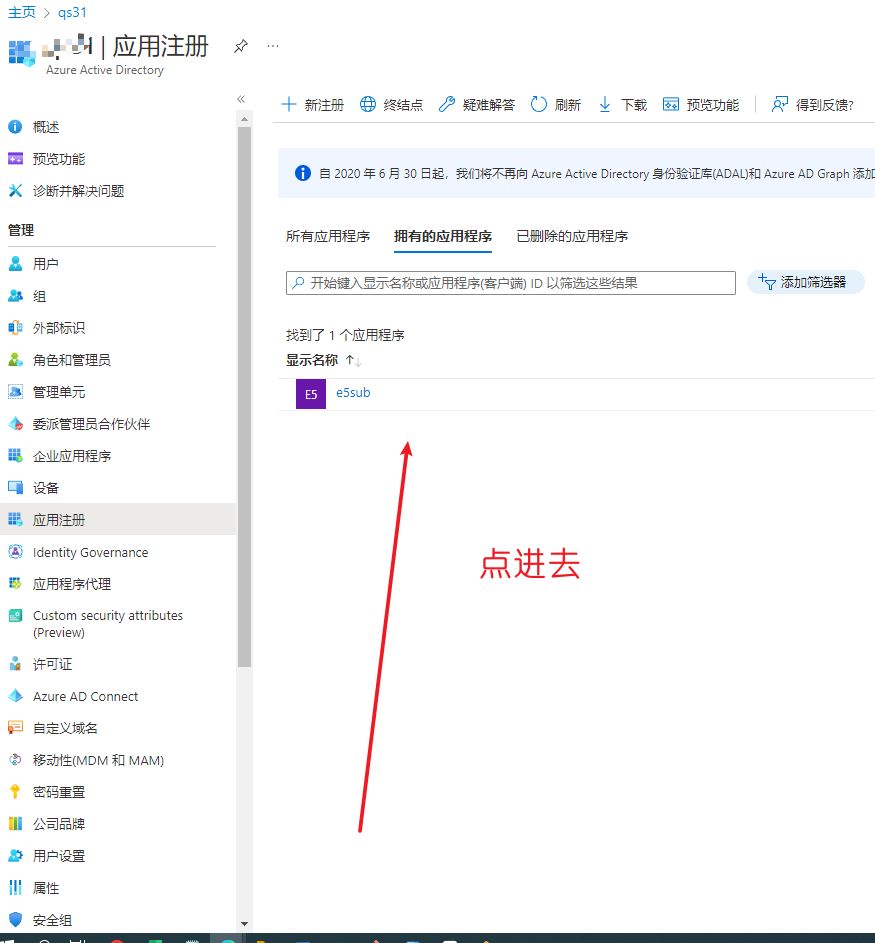The height and width of the screenshot is (943, 875).
Task: Open the 设备 devices icon
Action: click(x=15, y=487)
